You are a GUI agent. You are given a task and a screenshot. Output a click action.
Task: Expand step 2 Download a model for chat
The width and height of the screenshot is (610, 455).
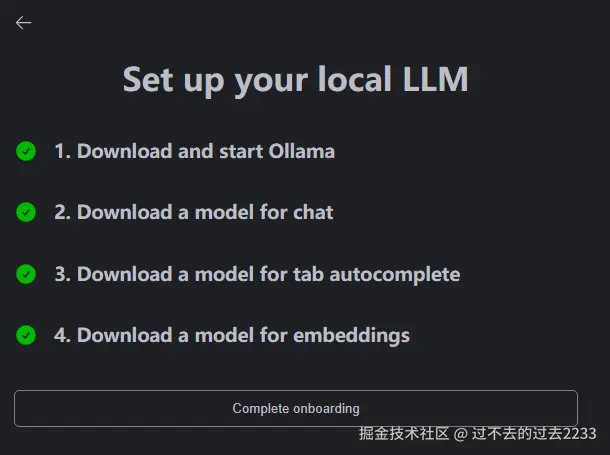[x=194, y=212]
